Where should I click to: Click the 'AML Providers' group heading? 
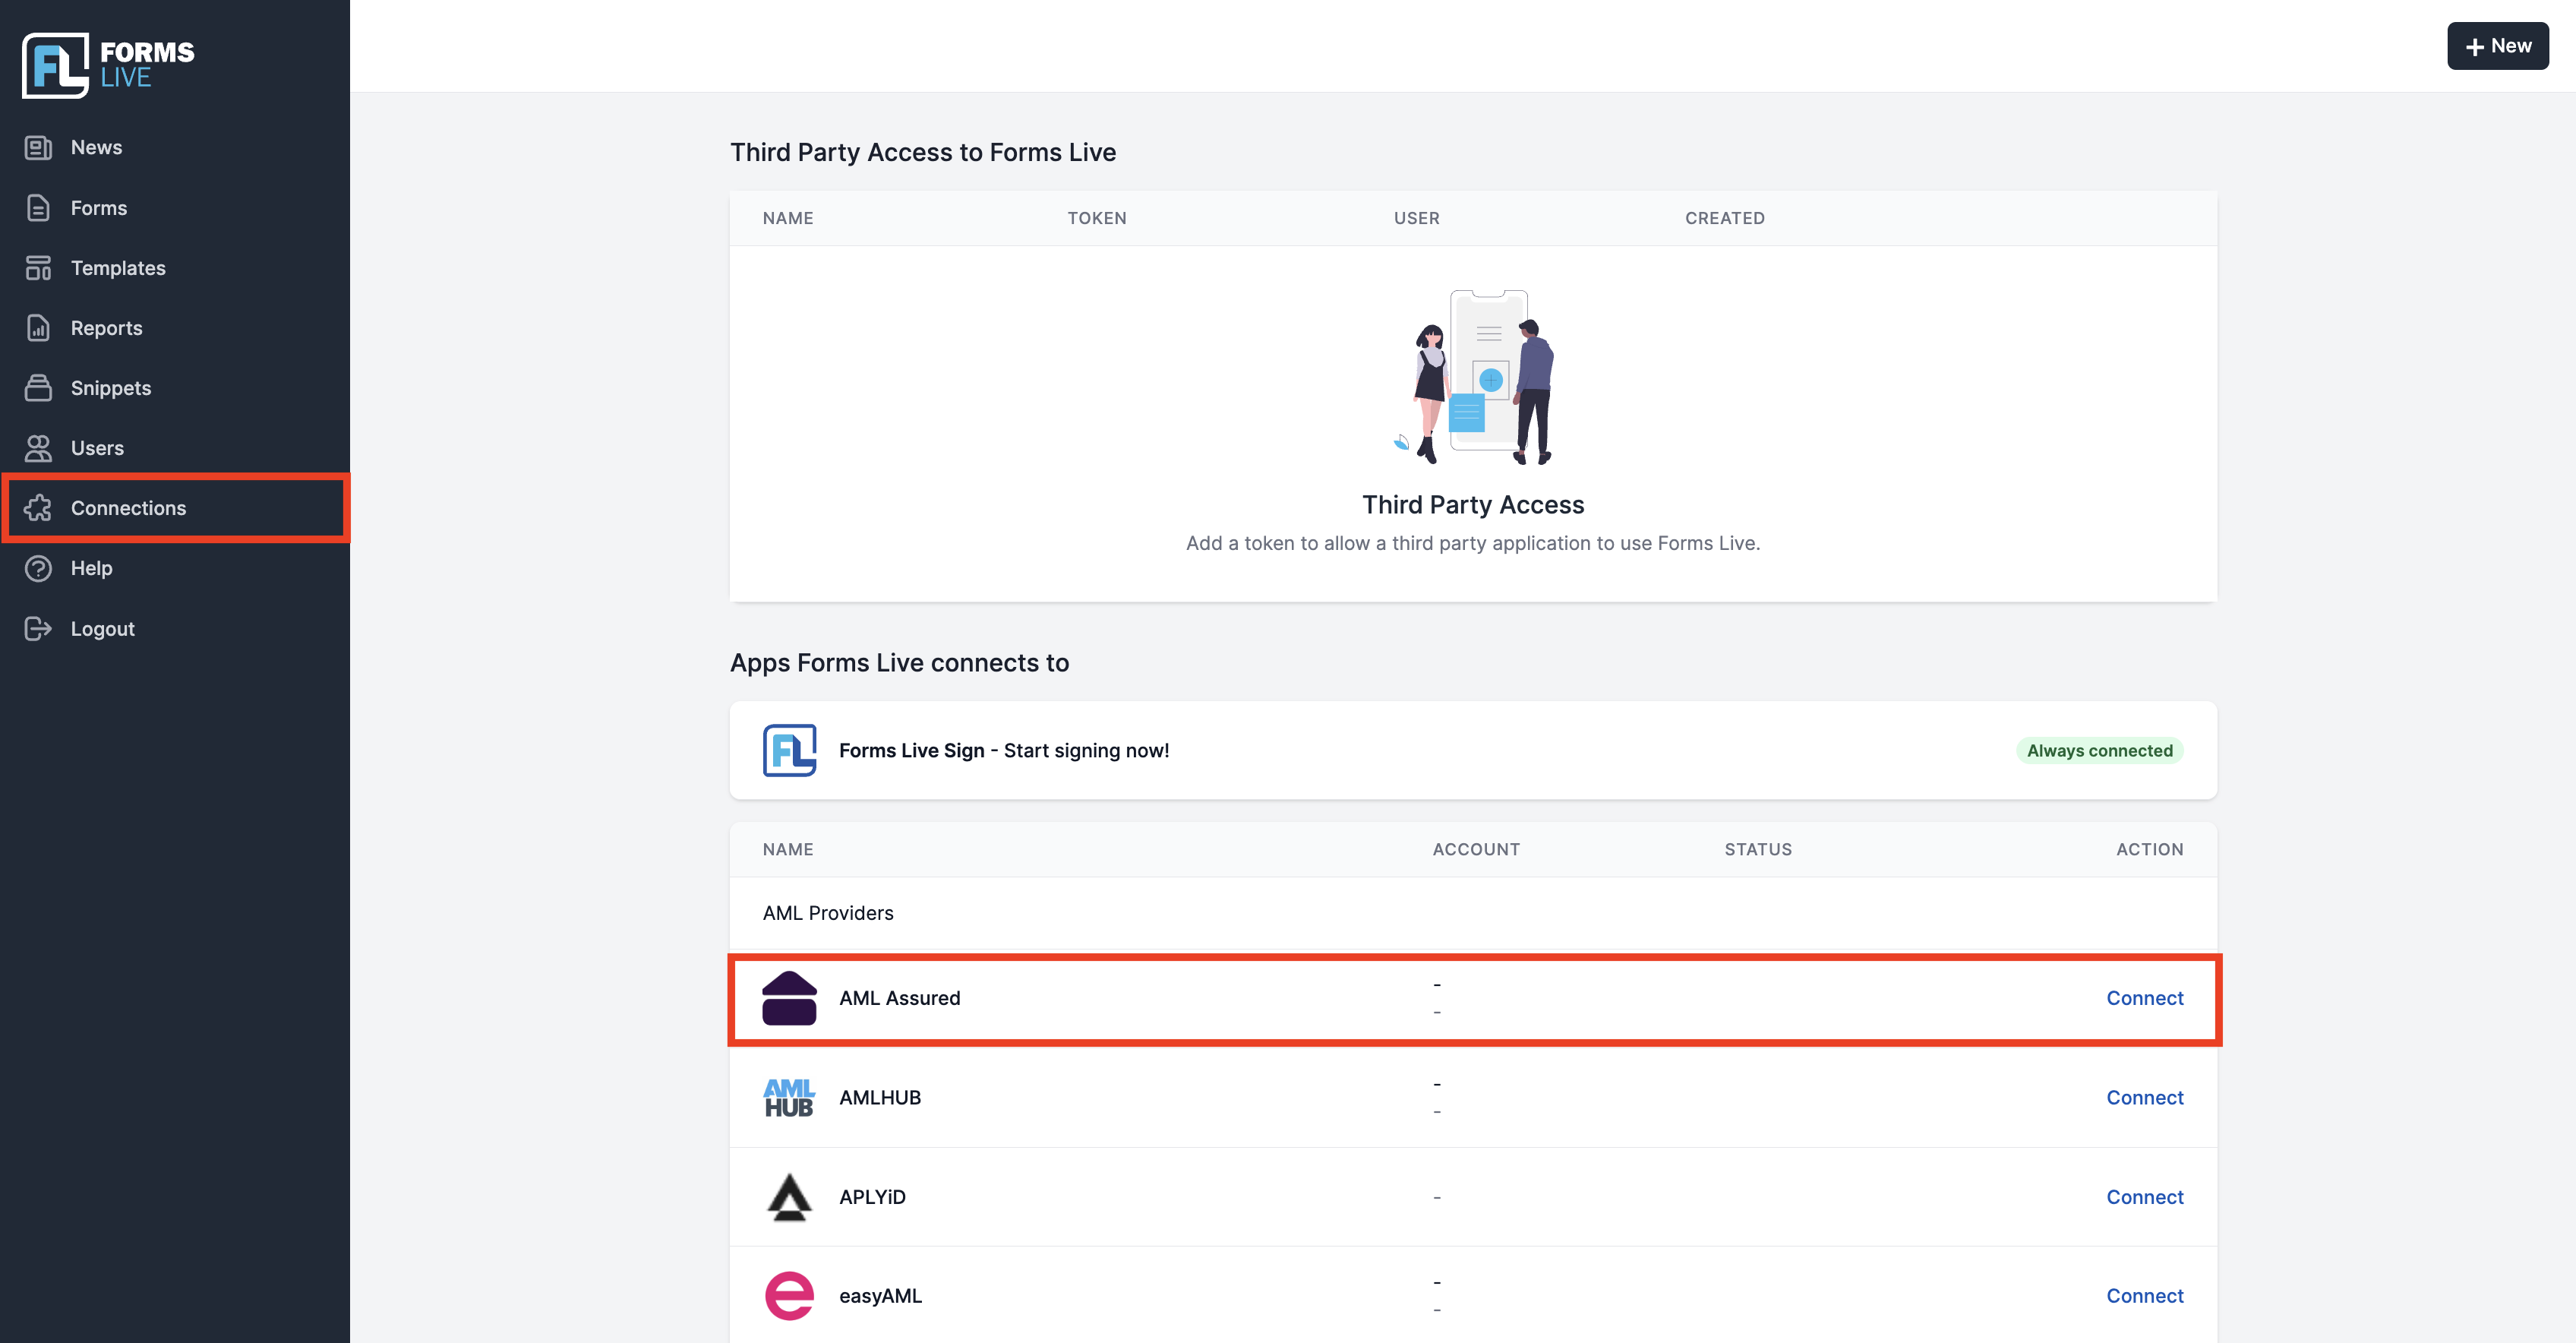click(x=828, y=913)
